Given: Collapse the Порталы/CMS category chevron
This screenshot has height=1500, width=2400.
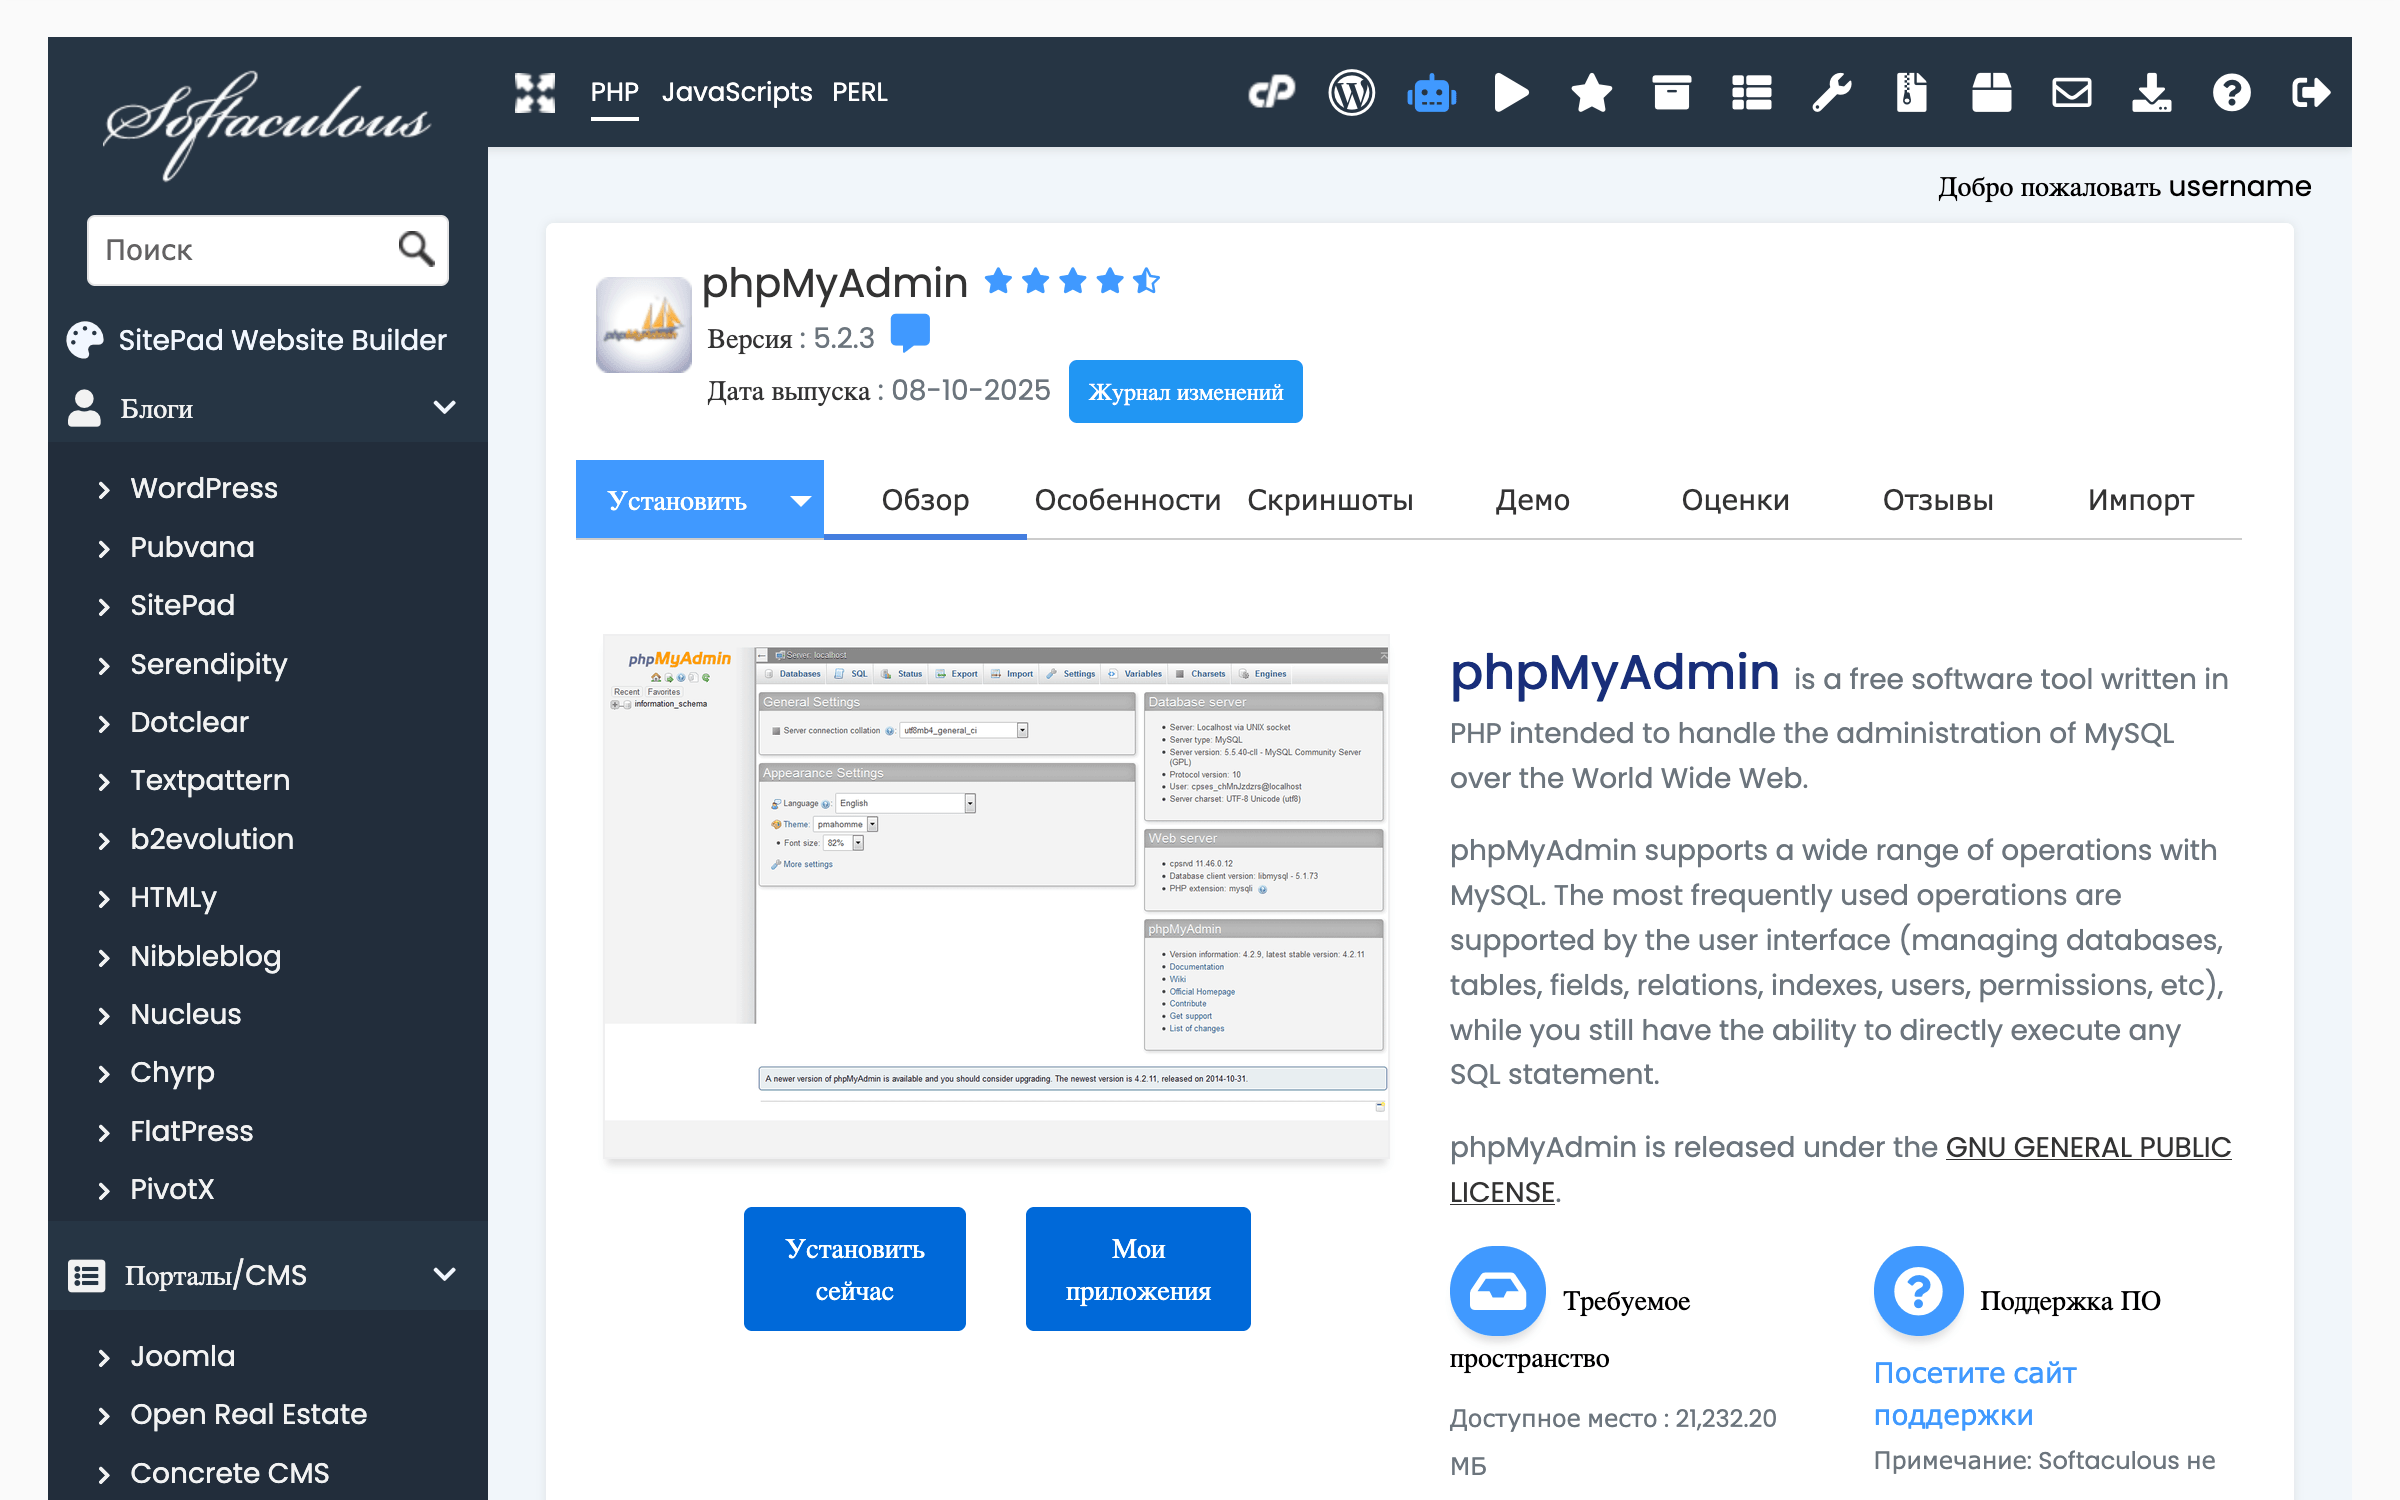Looking at the screenshot, I should pos(445,1274).
